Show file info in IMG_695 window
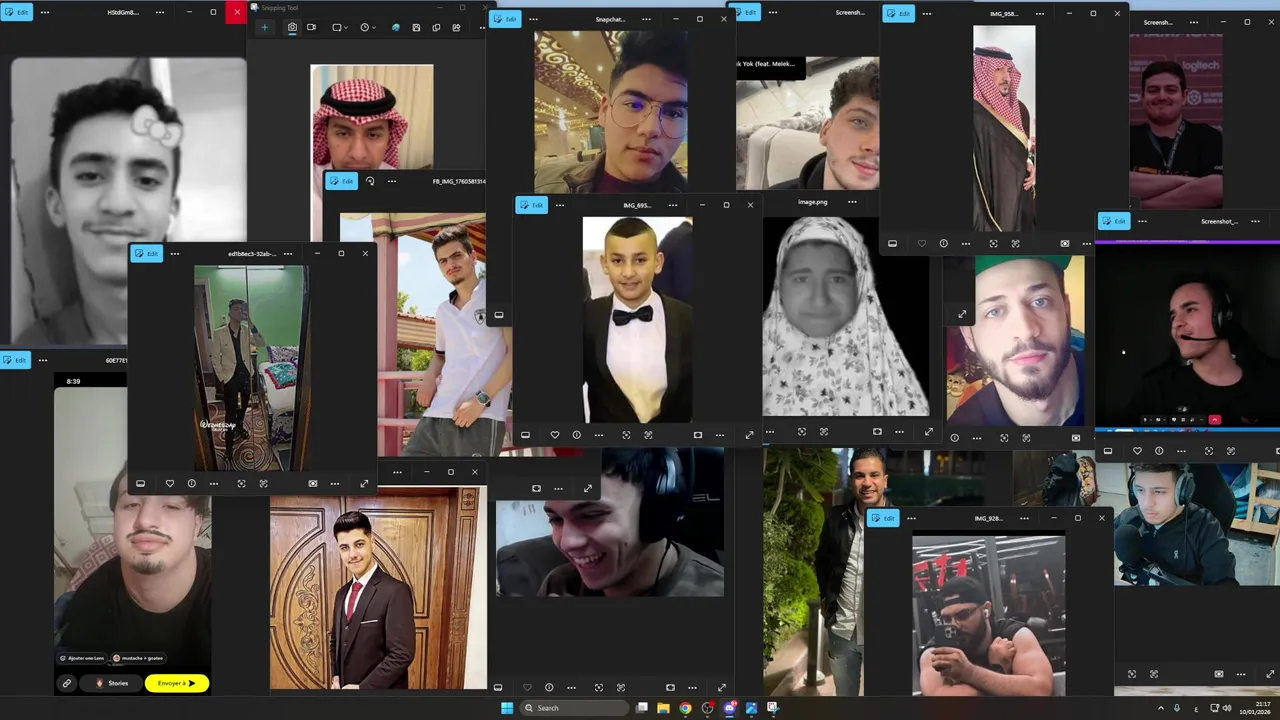This screenshot has height=720, width=1280. pos(577,435)
